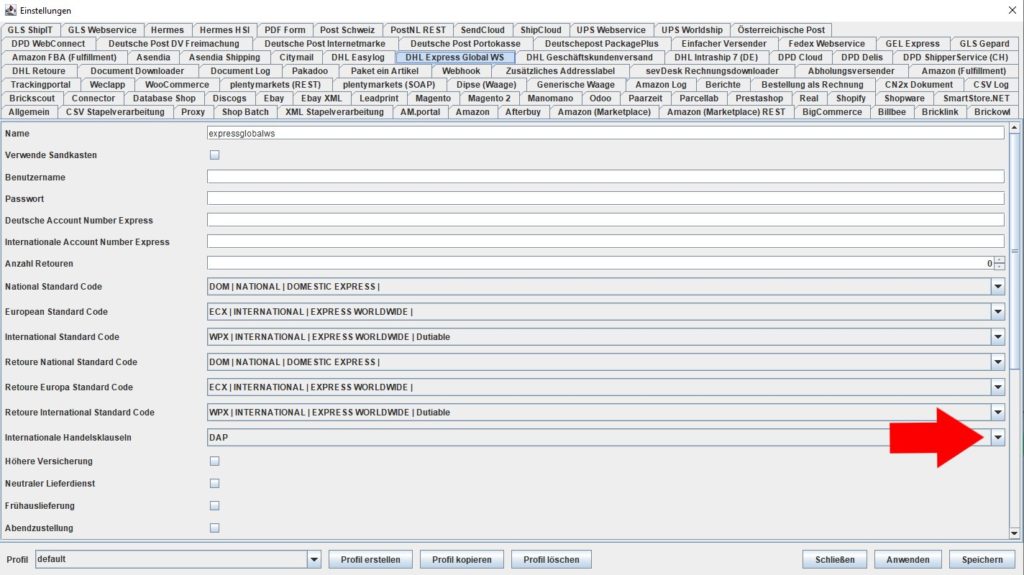Image resolution: width=1024 pixels, height=575 pixels.
Task: Click the Profil löschen button
Action: (x=551, y=559)
